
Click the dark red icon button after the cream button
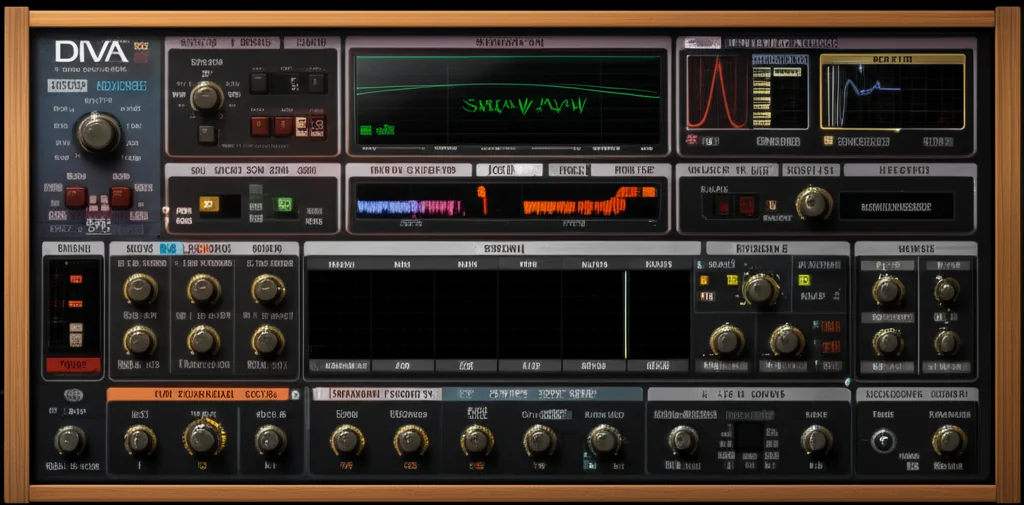tap(317, 125)
